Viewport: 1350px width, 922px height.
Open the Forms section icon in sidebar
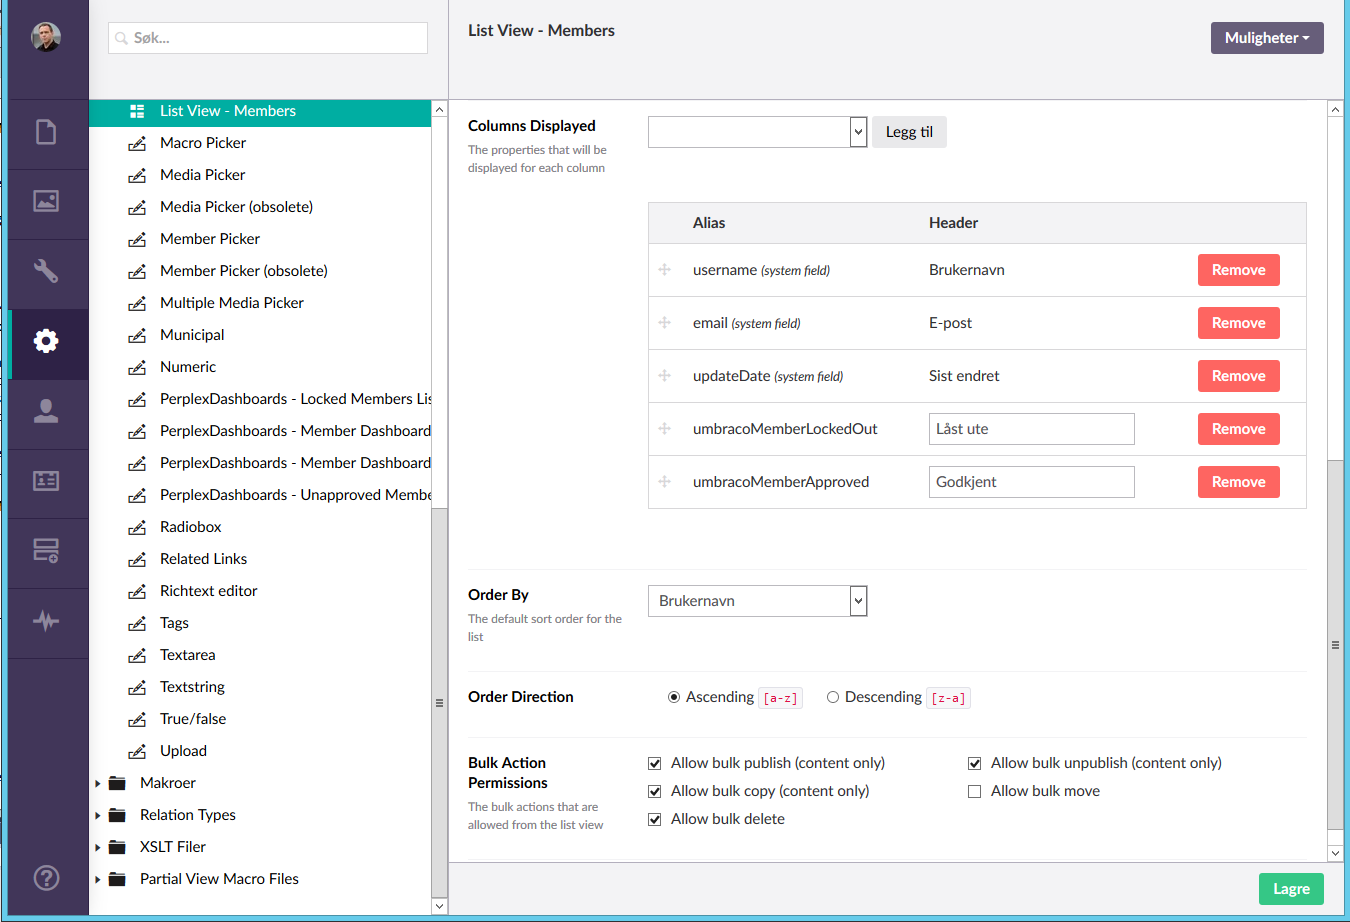(46, 550)
